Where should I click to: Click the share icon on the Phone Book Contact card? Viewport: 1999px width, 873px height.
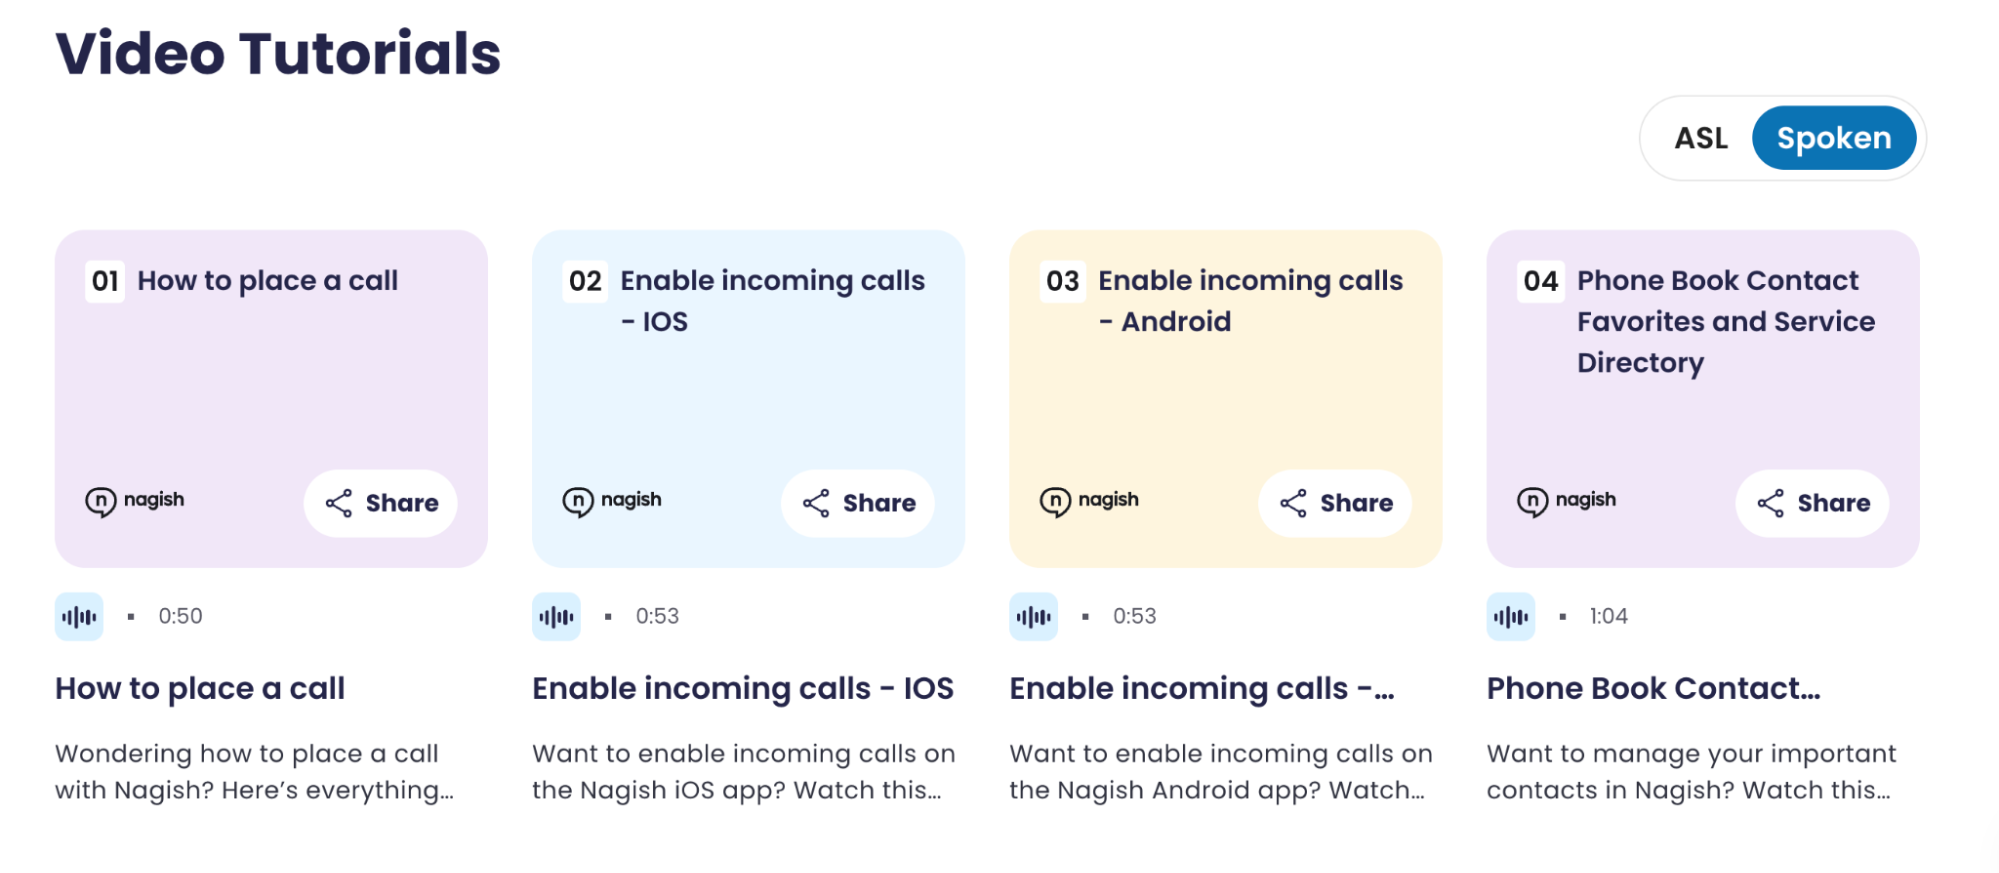(x=1771, y=503)
